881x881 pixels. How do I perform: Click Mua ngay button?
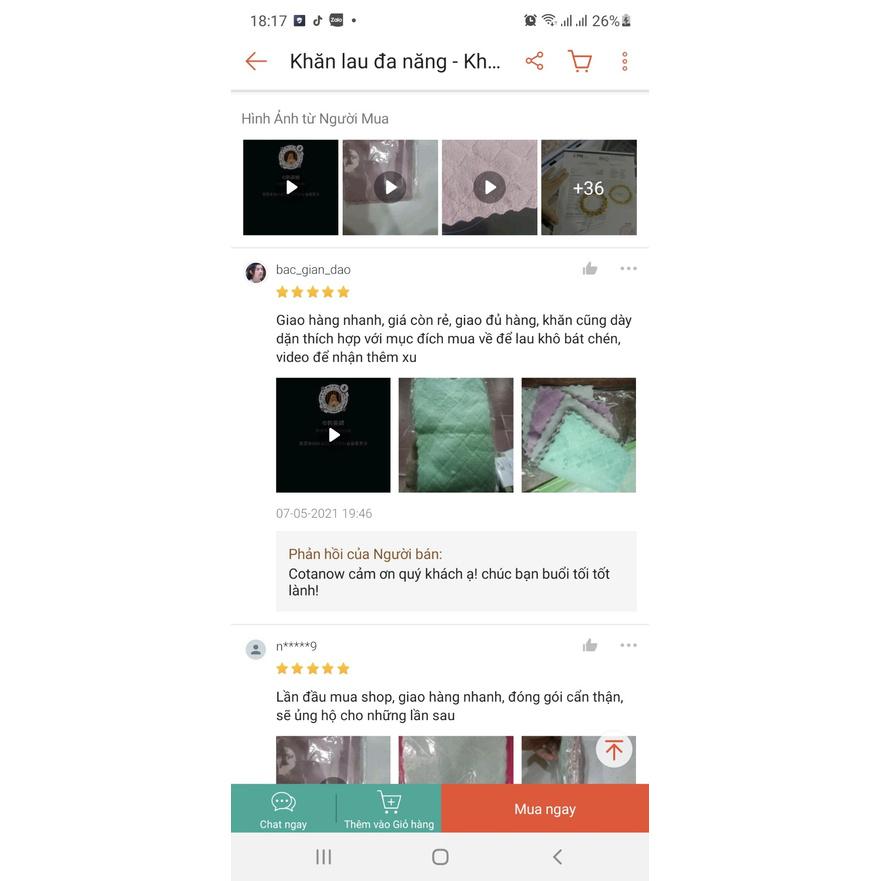[x=545, y=809]
